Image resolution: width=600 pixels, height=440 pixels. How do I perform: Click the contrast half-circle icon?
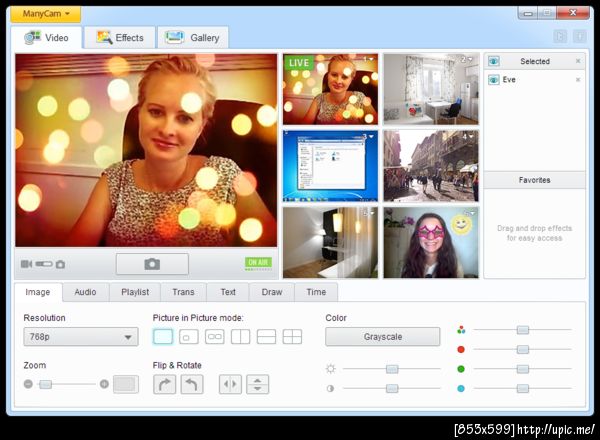(330, 389)
